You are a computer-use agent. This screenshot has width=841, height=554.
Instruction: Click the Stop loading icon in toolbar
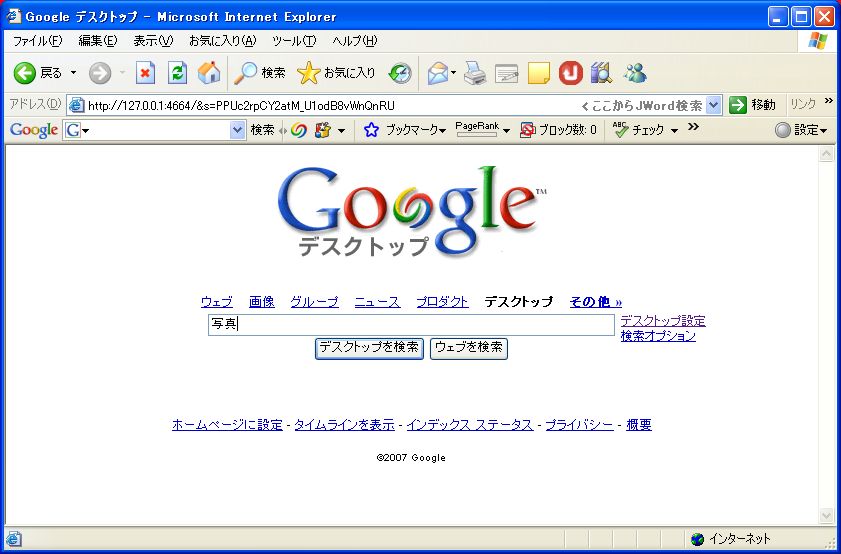[x=146, y=73]
